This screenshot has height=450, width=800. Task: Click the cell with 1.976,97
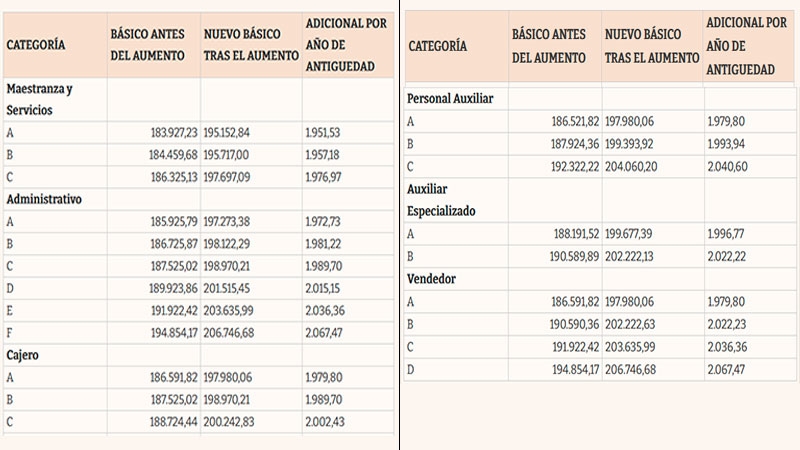[328, 176]
